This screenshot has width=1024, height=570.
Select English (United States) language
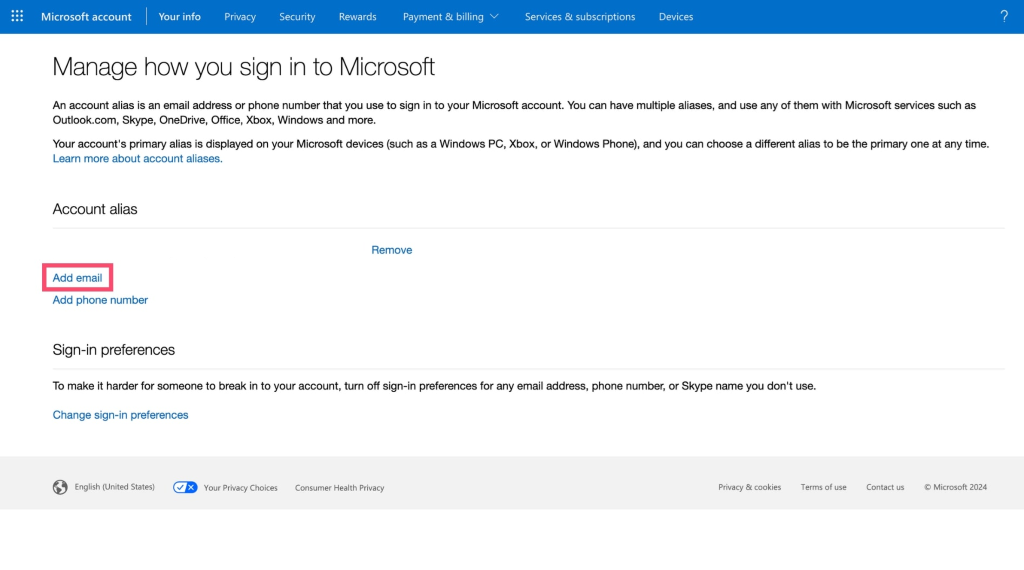point(114,486)
